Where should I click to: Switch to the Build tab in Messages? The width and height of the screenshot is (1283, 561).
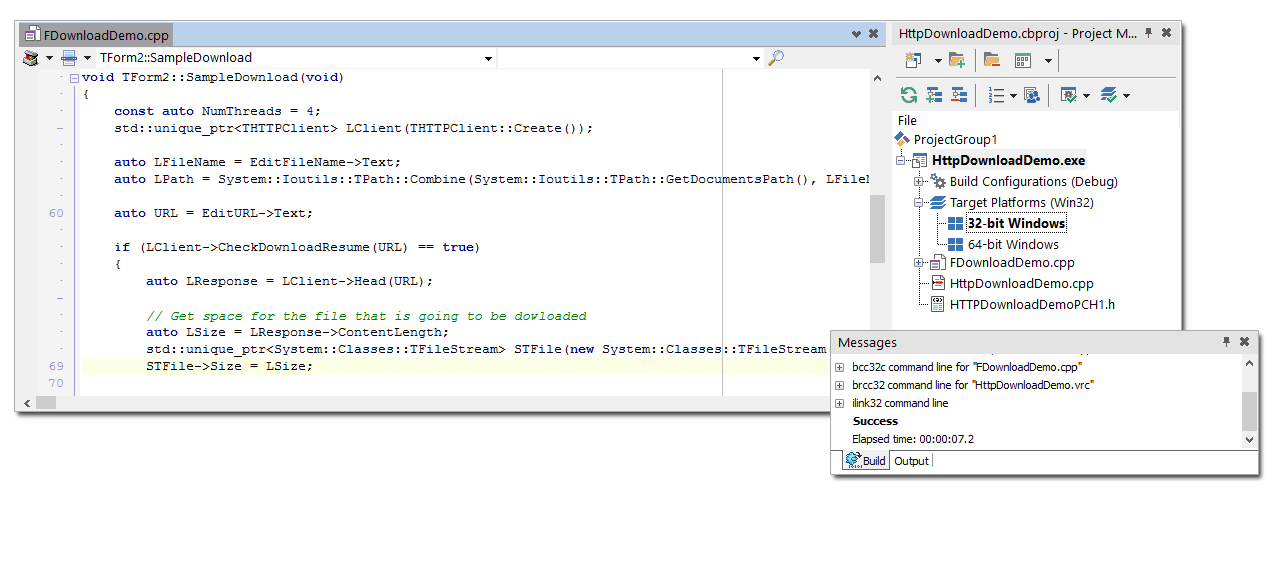pos(866,461)
